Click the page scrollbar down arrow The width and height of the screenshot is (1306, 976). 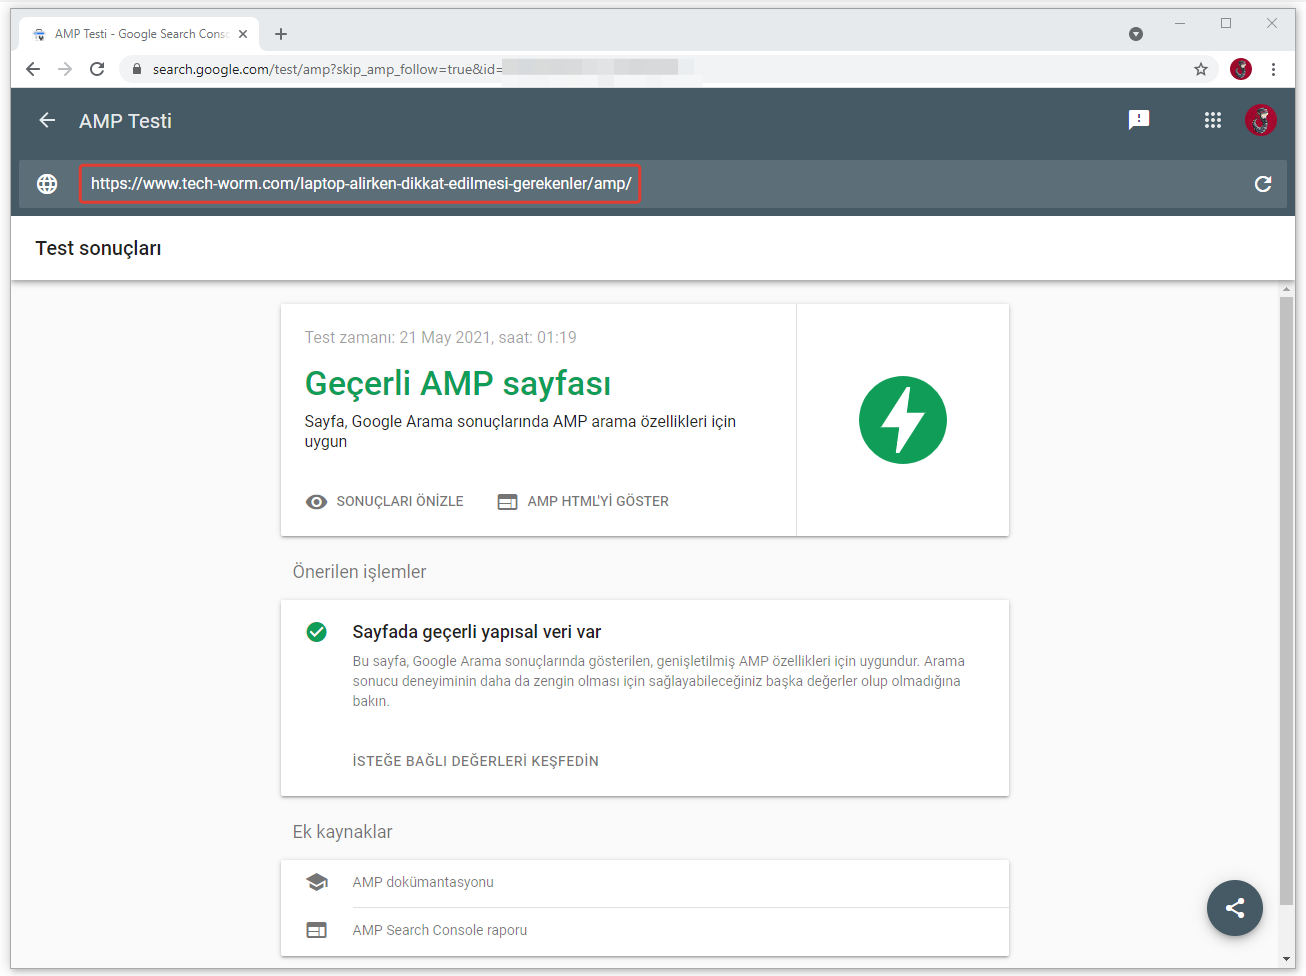(1286, 959)
